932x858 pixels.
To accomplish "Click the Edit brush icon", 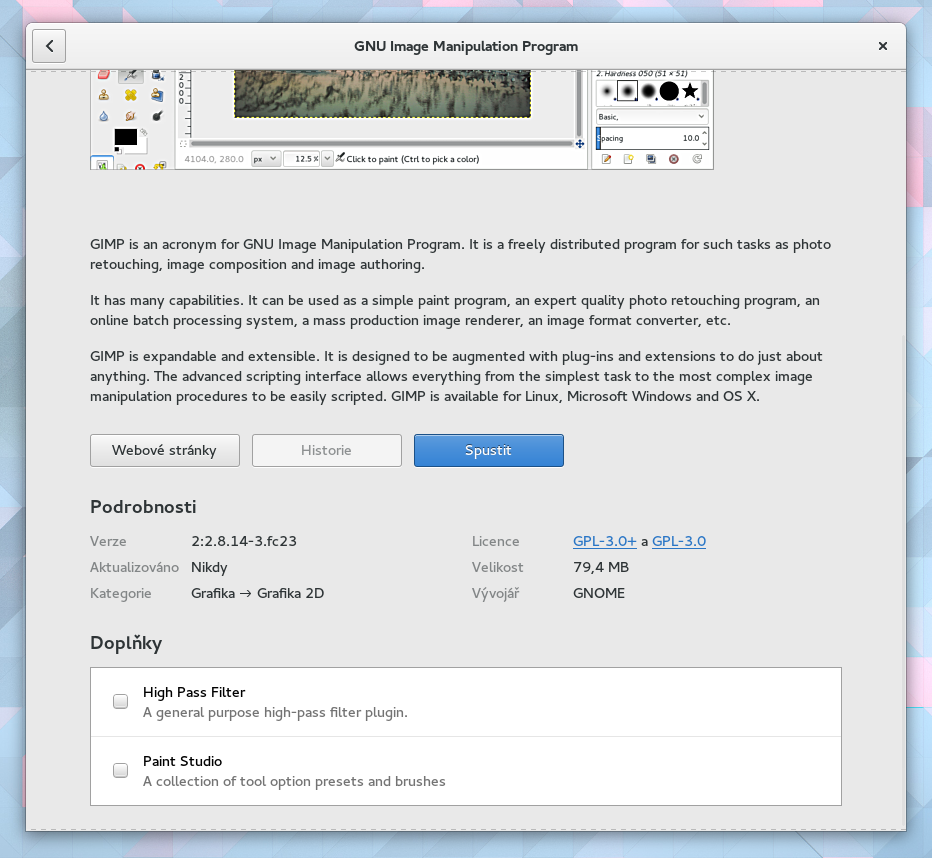I will point(607,158).
